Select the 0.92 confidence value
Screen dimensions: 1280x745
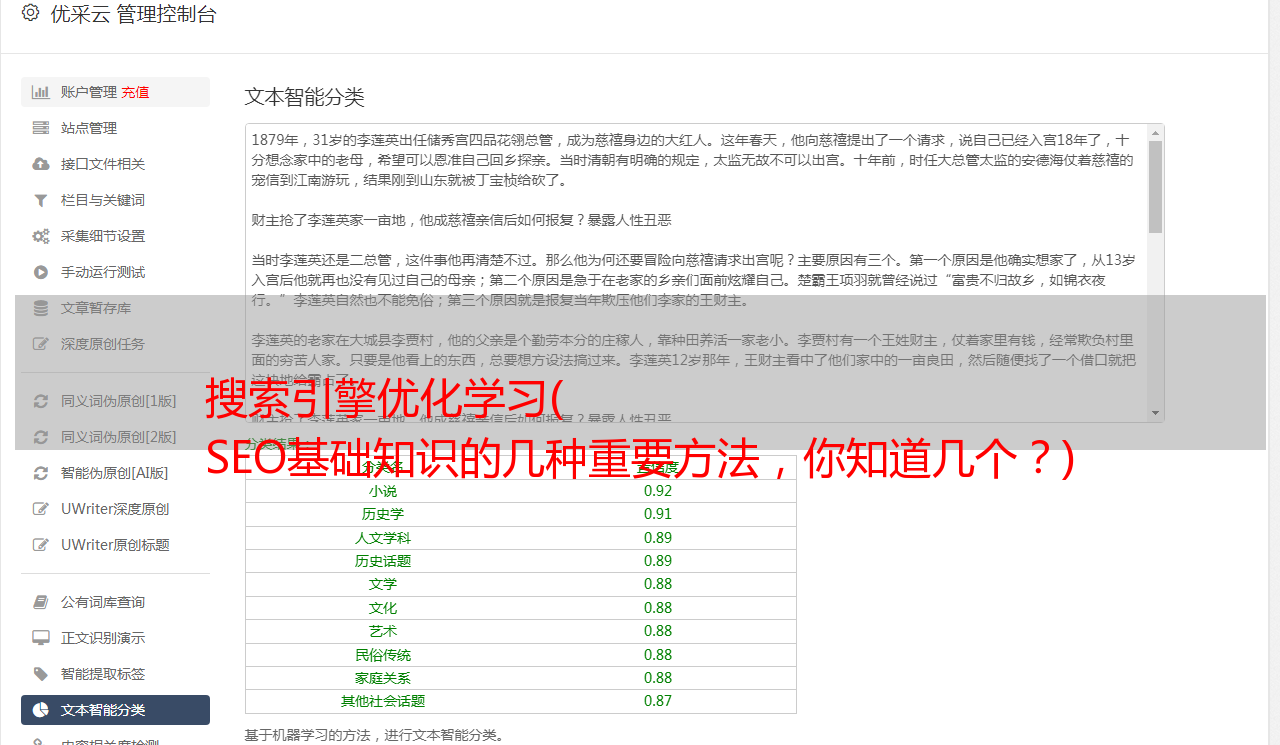tap(658, 491)
